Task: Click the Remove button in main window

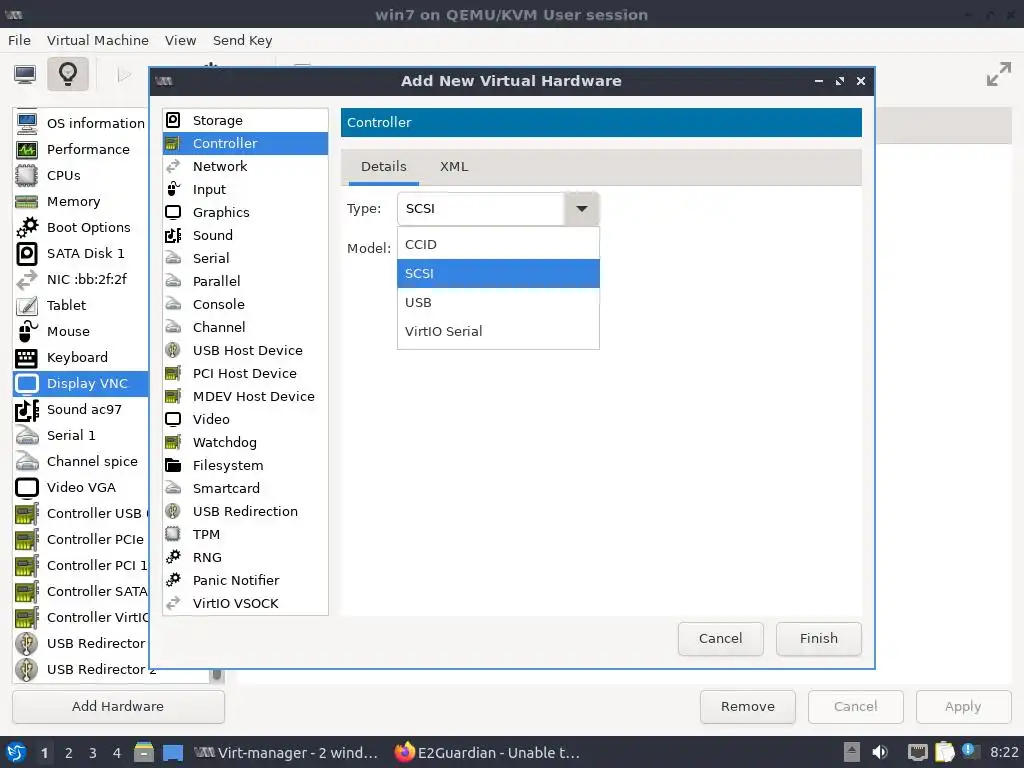Action: (748, 707)
